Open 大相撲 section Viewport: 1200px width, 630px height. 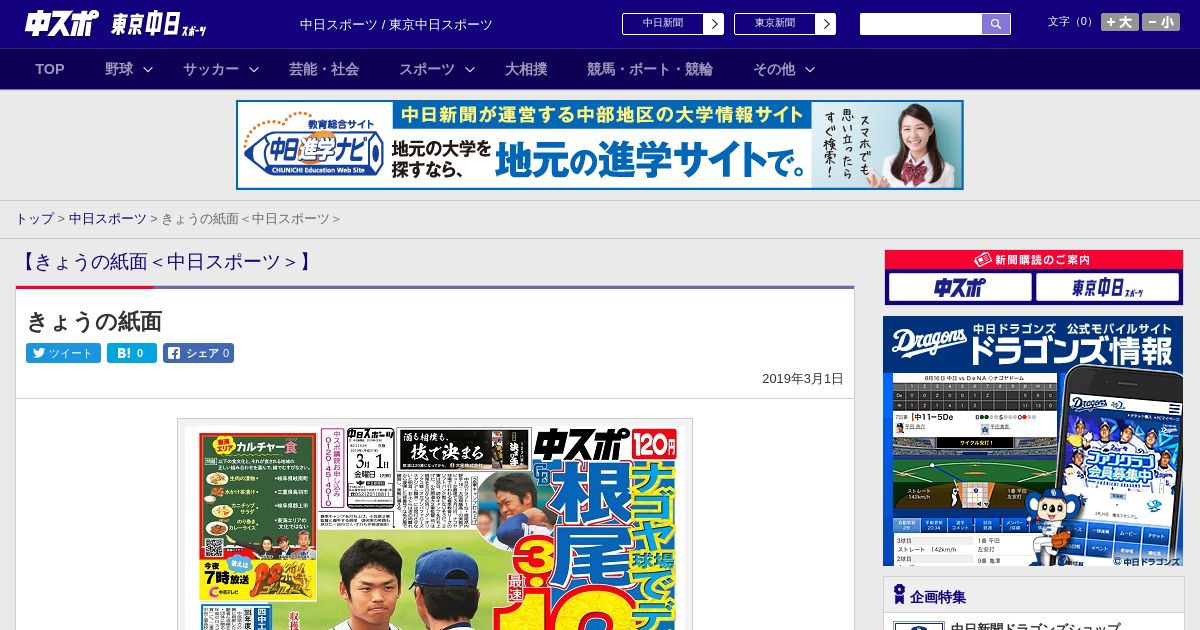526,69
